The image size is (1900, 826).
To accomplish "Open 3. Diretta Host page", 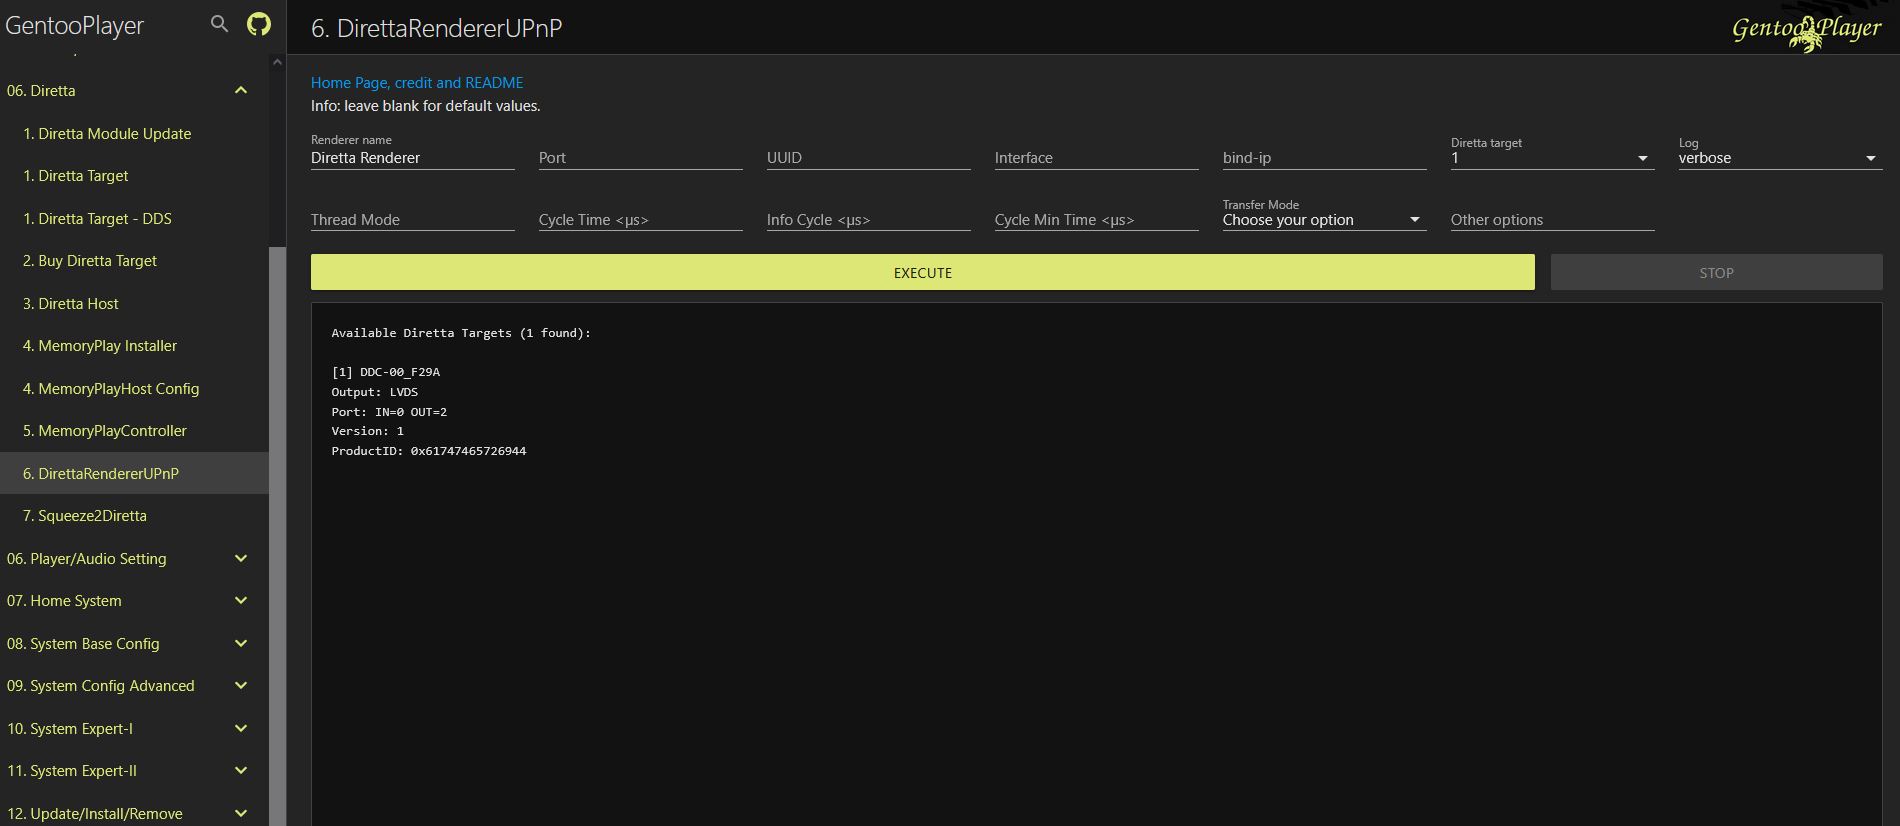I will 134,304.
